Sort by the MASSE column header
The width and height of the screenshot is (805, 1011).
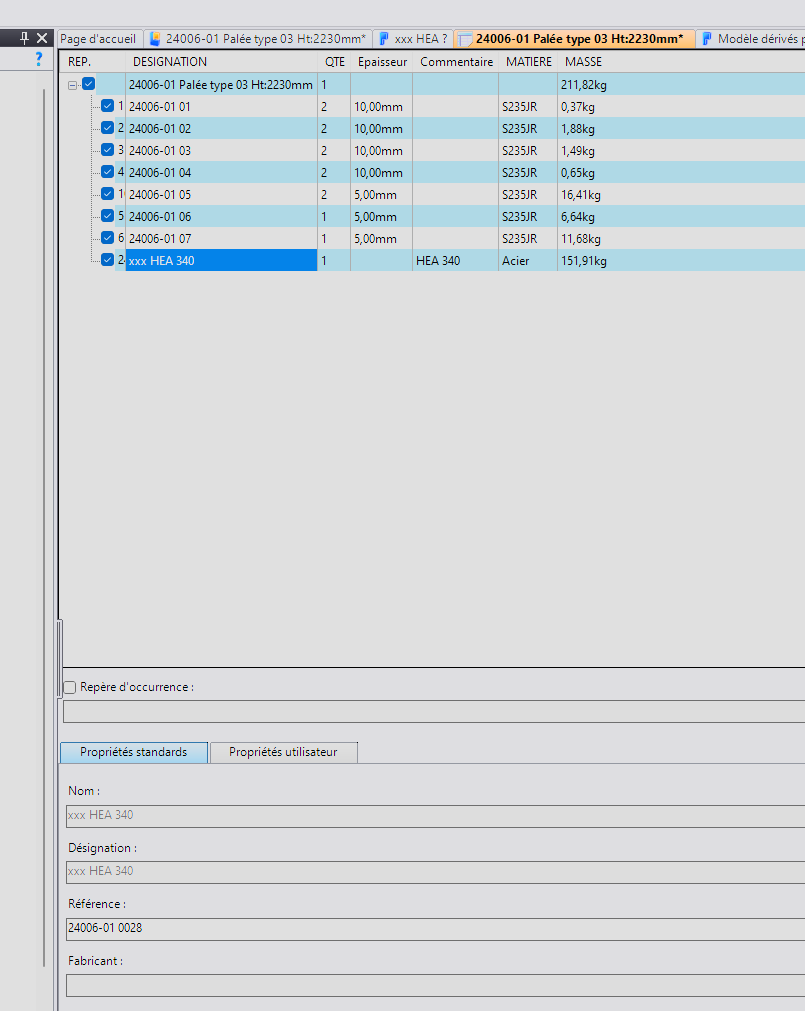click(583, 62)
